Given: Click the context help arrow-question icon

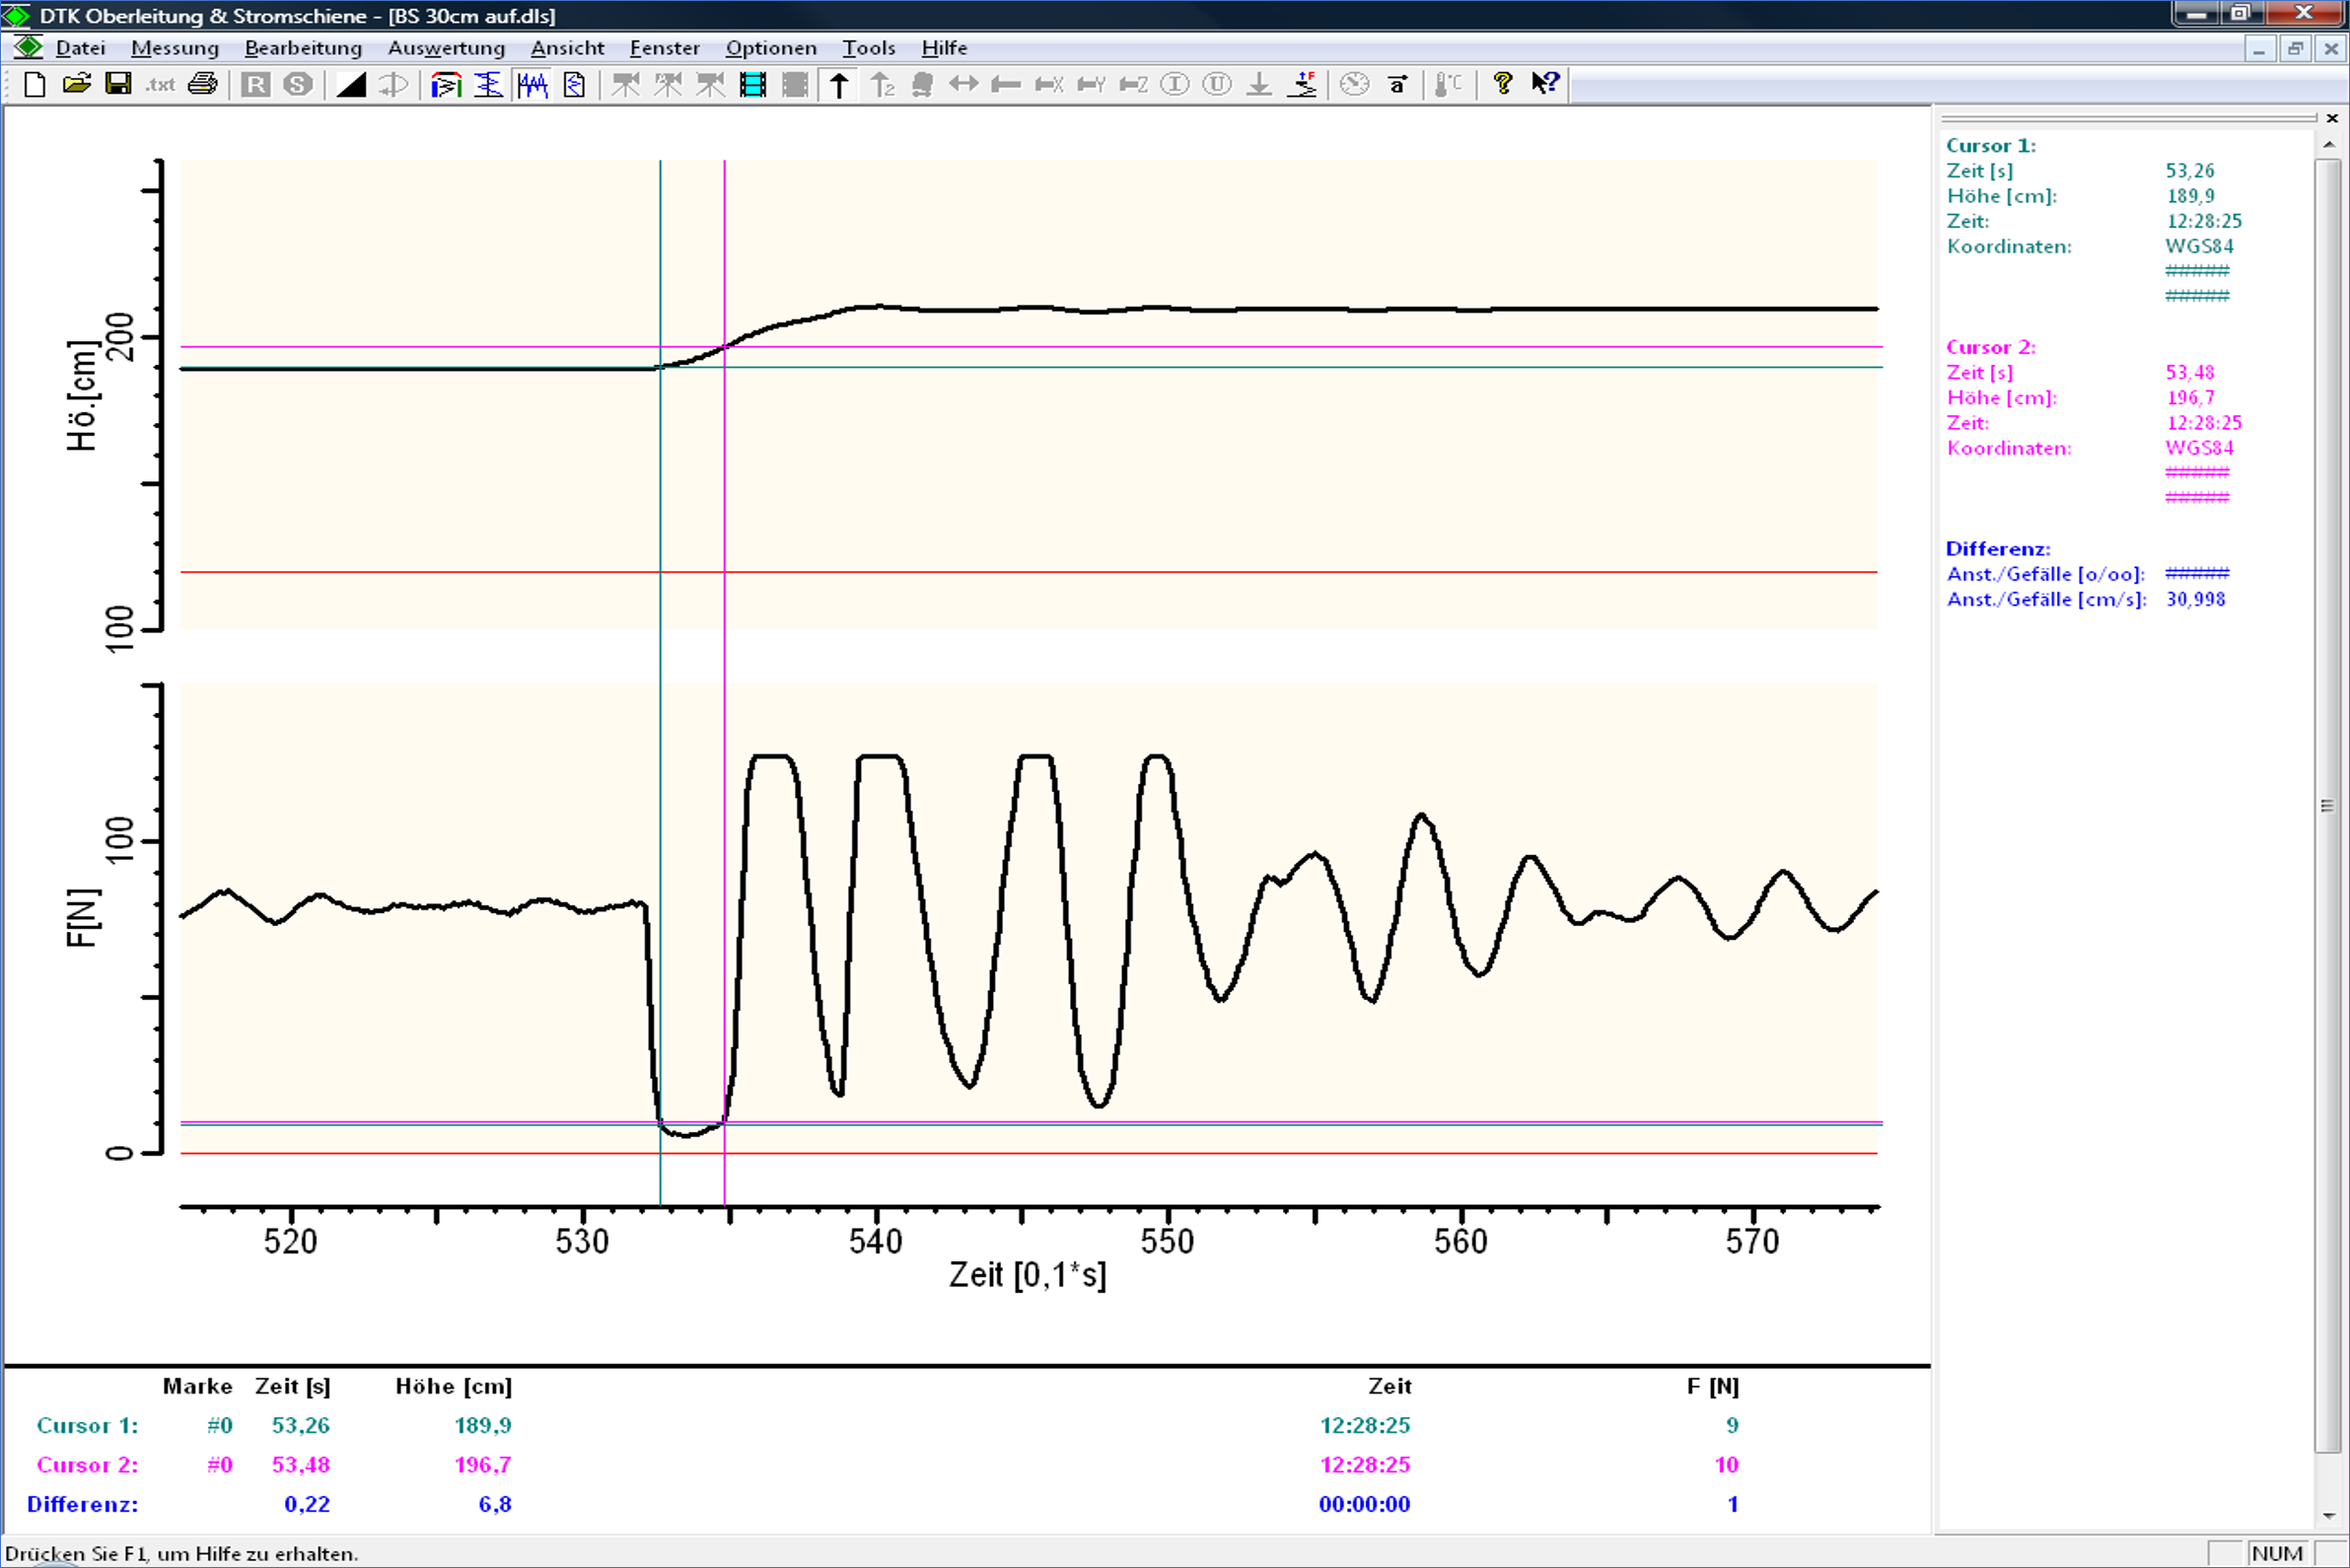Looking at the screenshot, I should click(1545, 85).
